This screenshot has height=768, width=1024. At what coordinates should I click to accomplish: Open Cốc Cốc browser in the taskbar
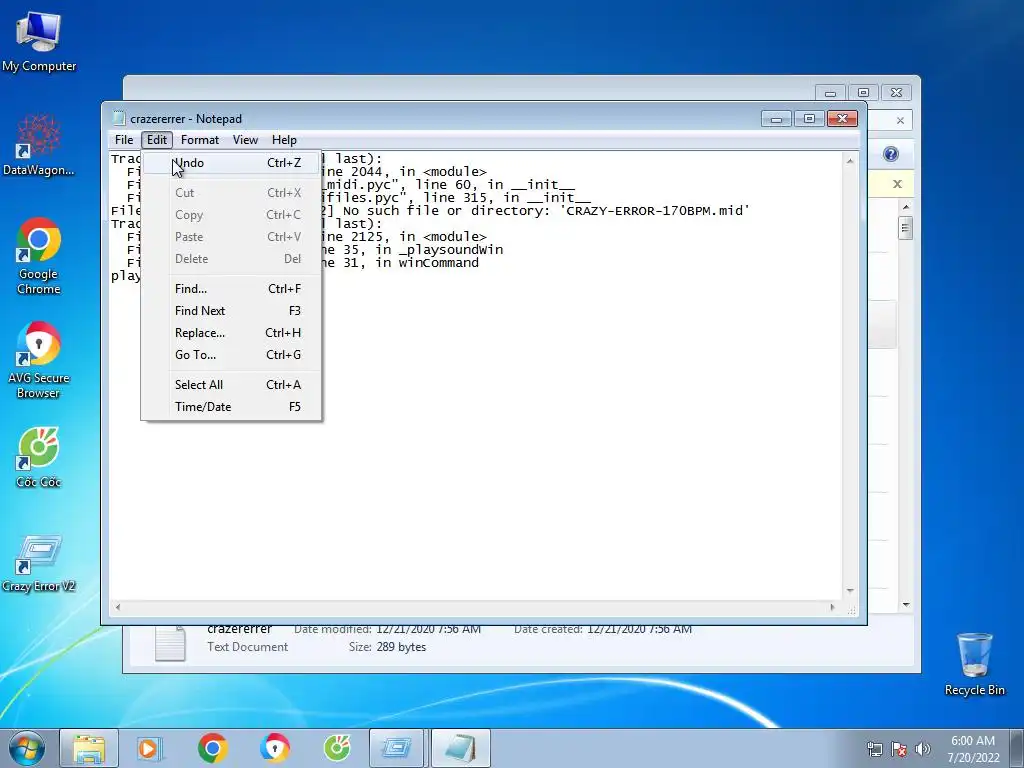[337, 748]
